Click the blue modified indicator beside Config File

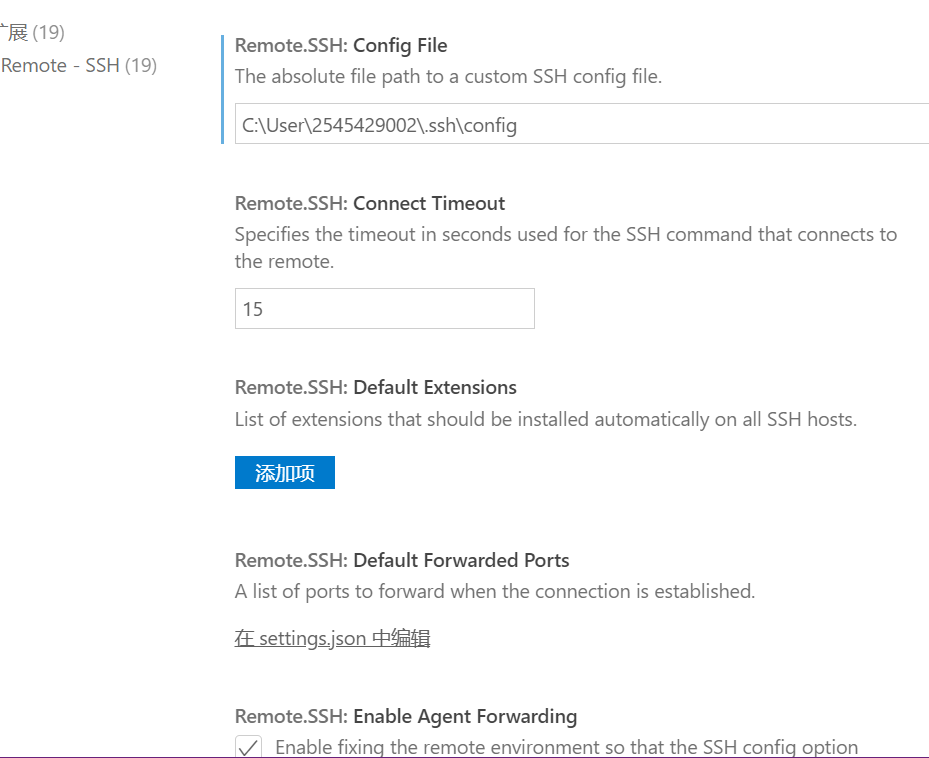[x=222, y=89]
